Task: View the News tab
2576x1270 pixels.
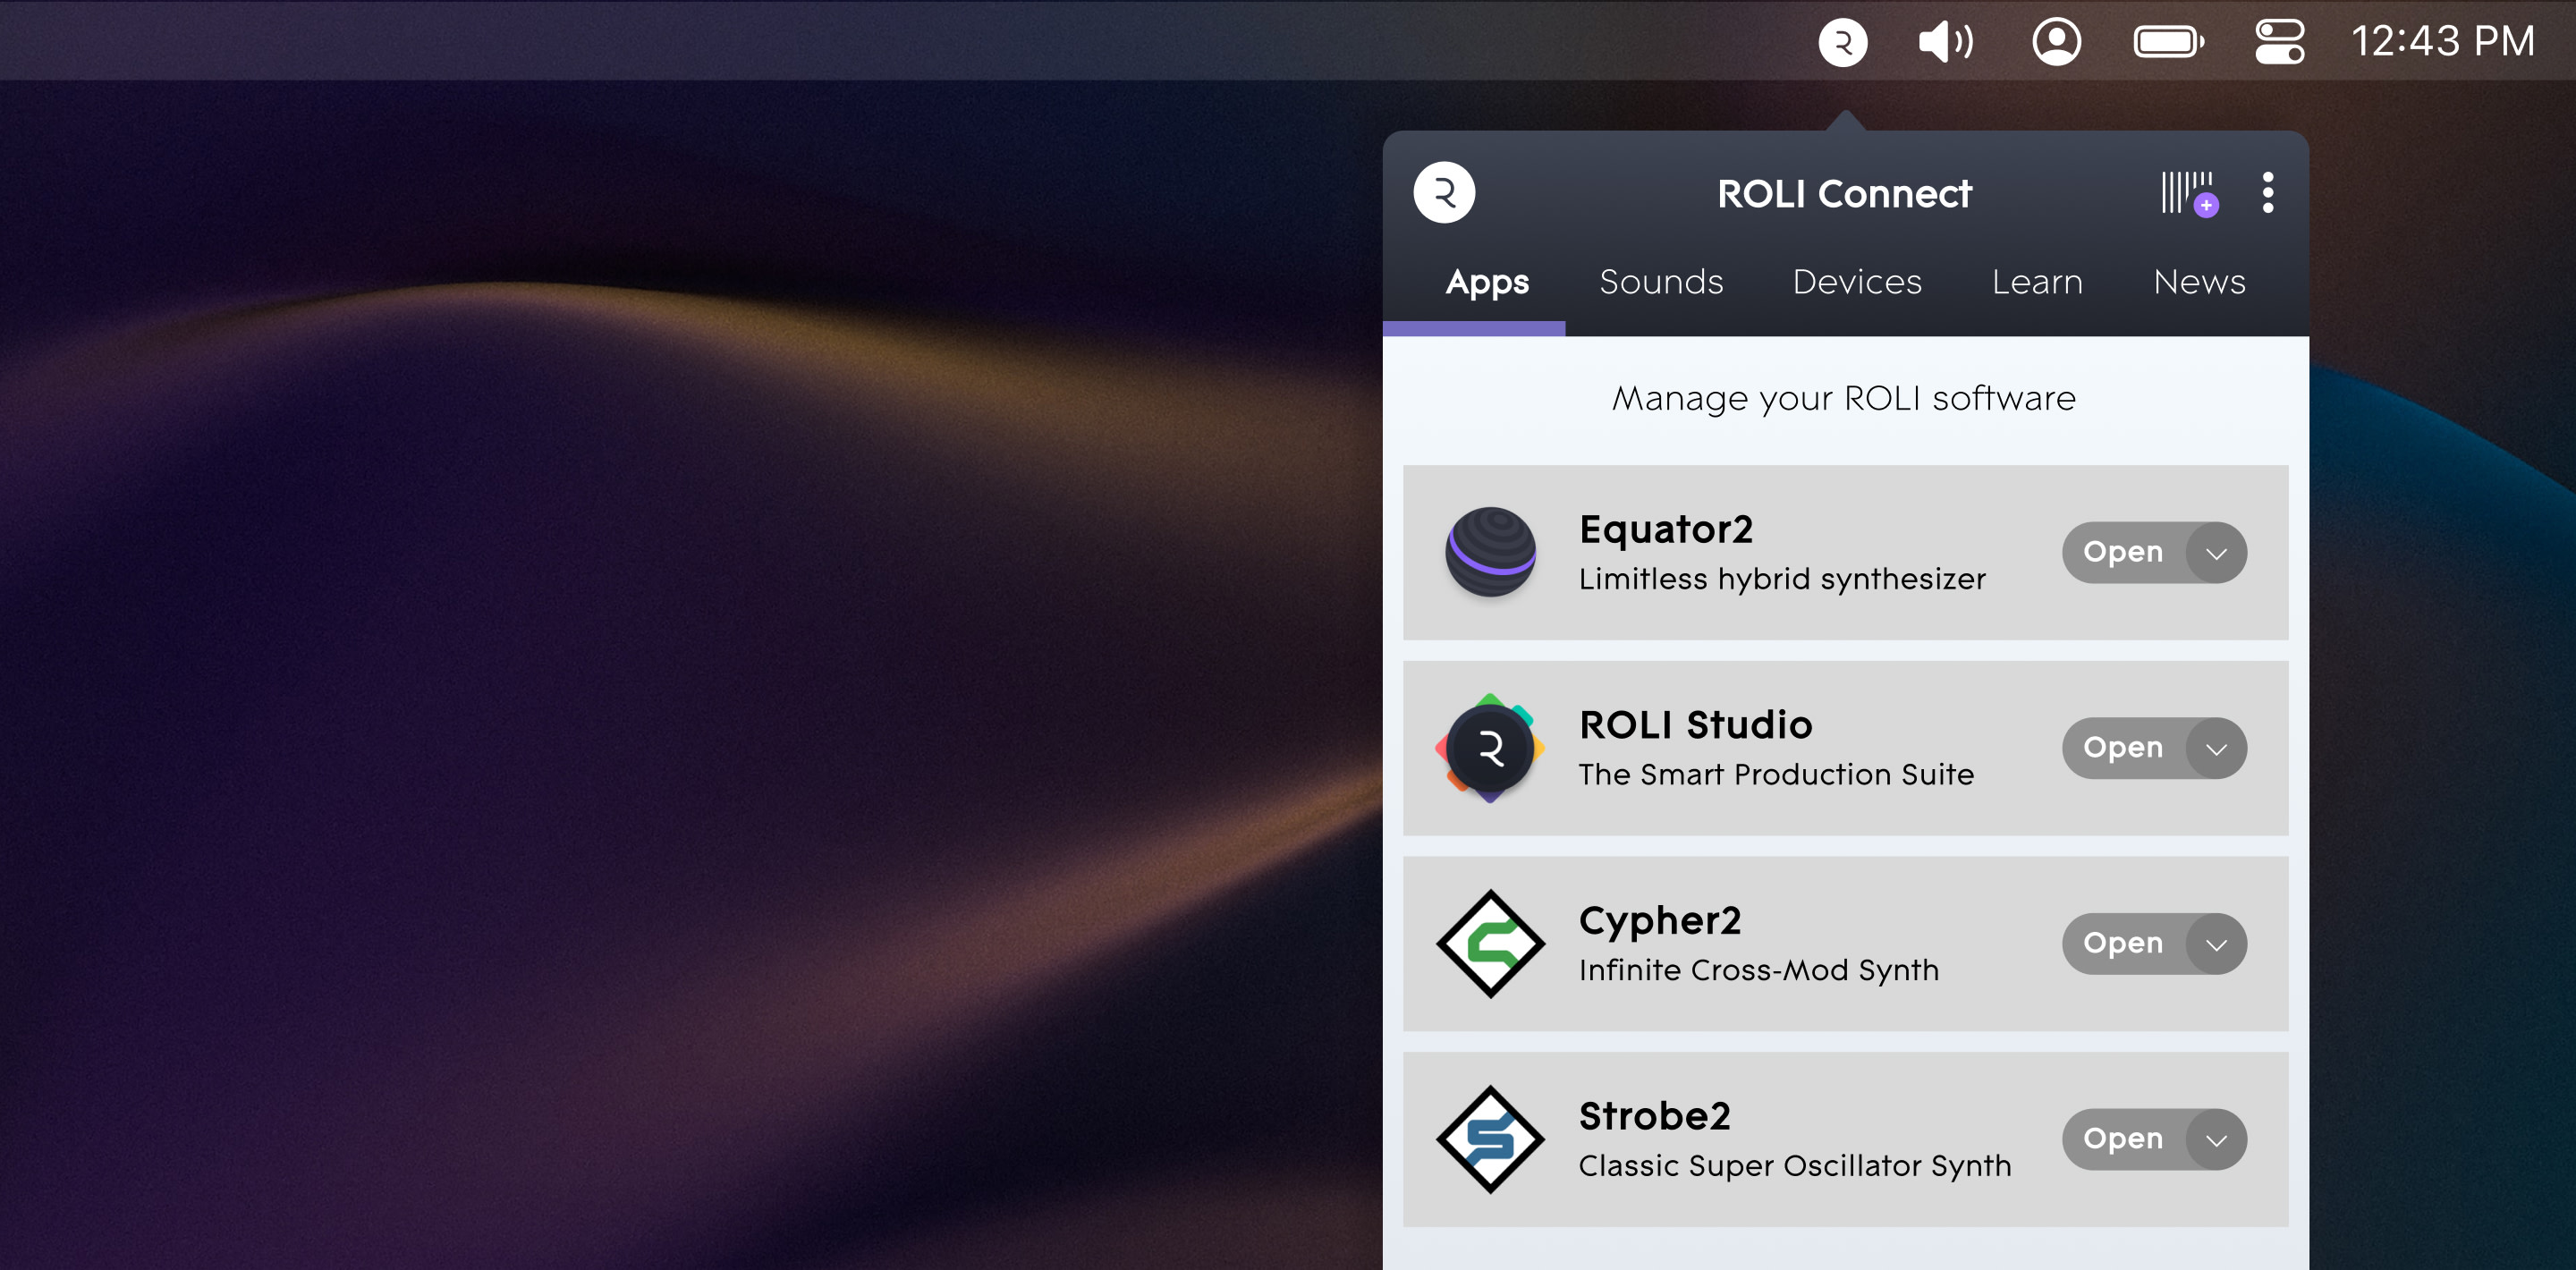Action: tap(2199, 282)
